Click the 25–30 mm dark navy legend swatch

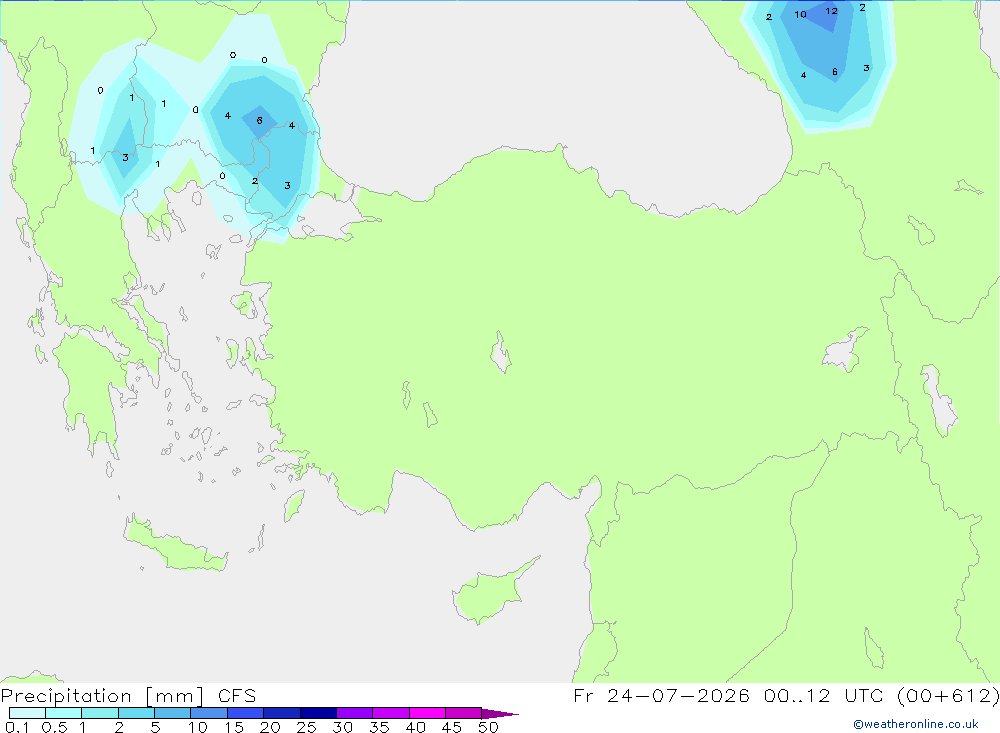[x=318, y=713]
